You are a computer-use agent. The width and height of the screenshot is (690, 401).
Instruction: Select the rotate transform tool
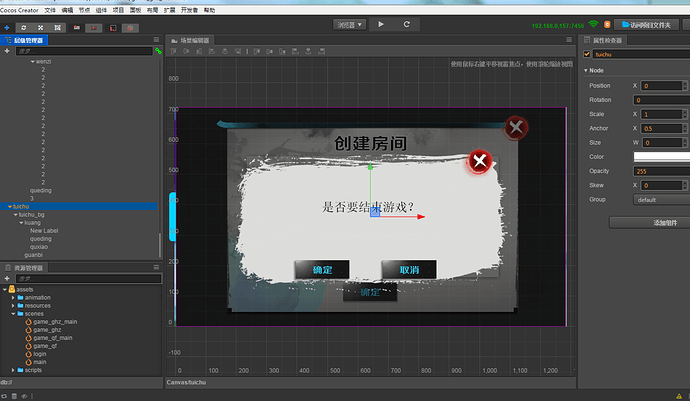point(24,28)
